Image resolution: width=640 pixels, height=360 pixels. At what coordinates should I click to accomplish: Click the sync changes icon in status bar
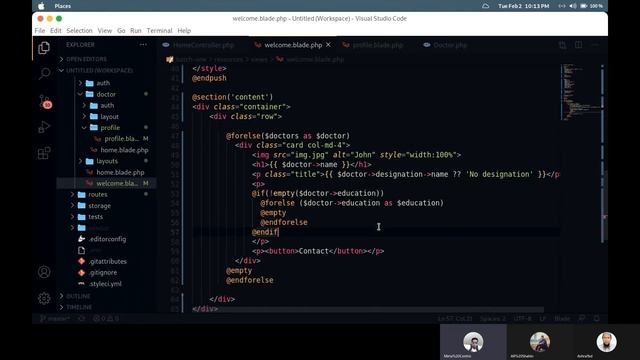coord(82,318)
